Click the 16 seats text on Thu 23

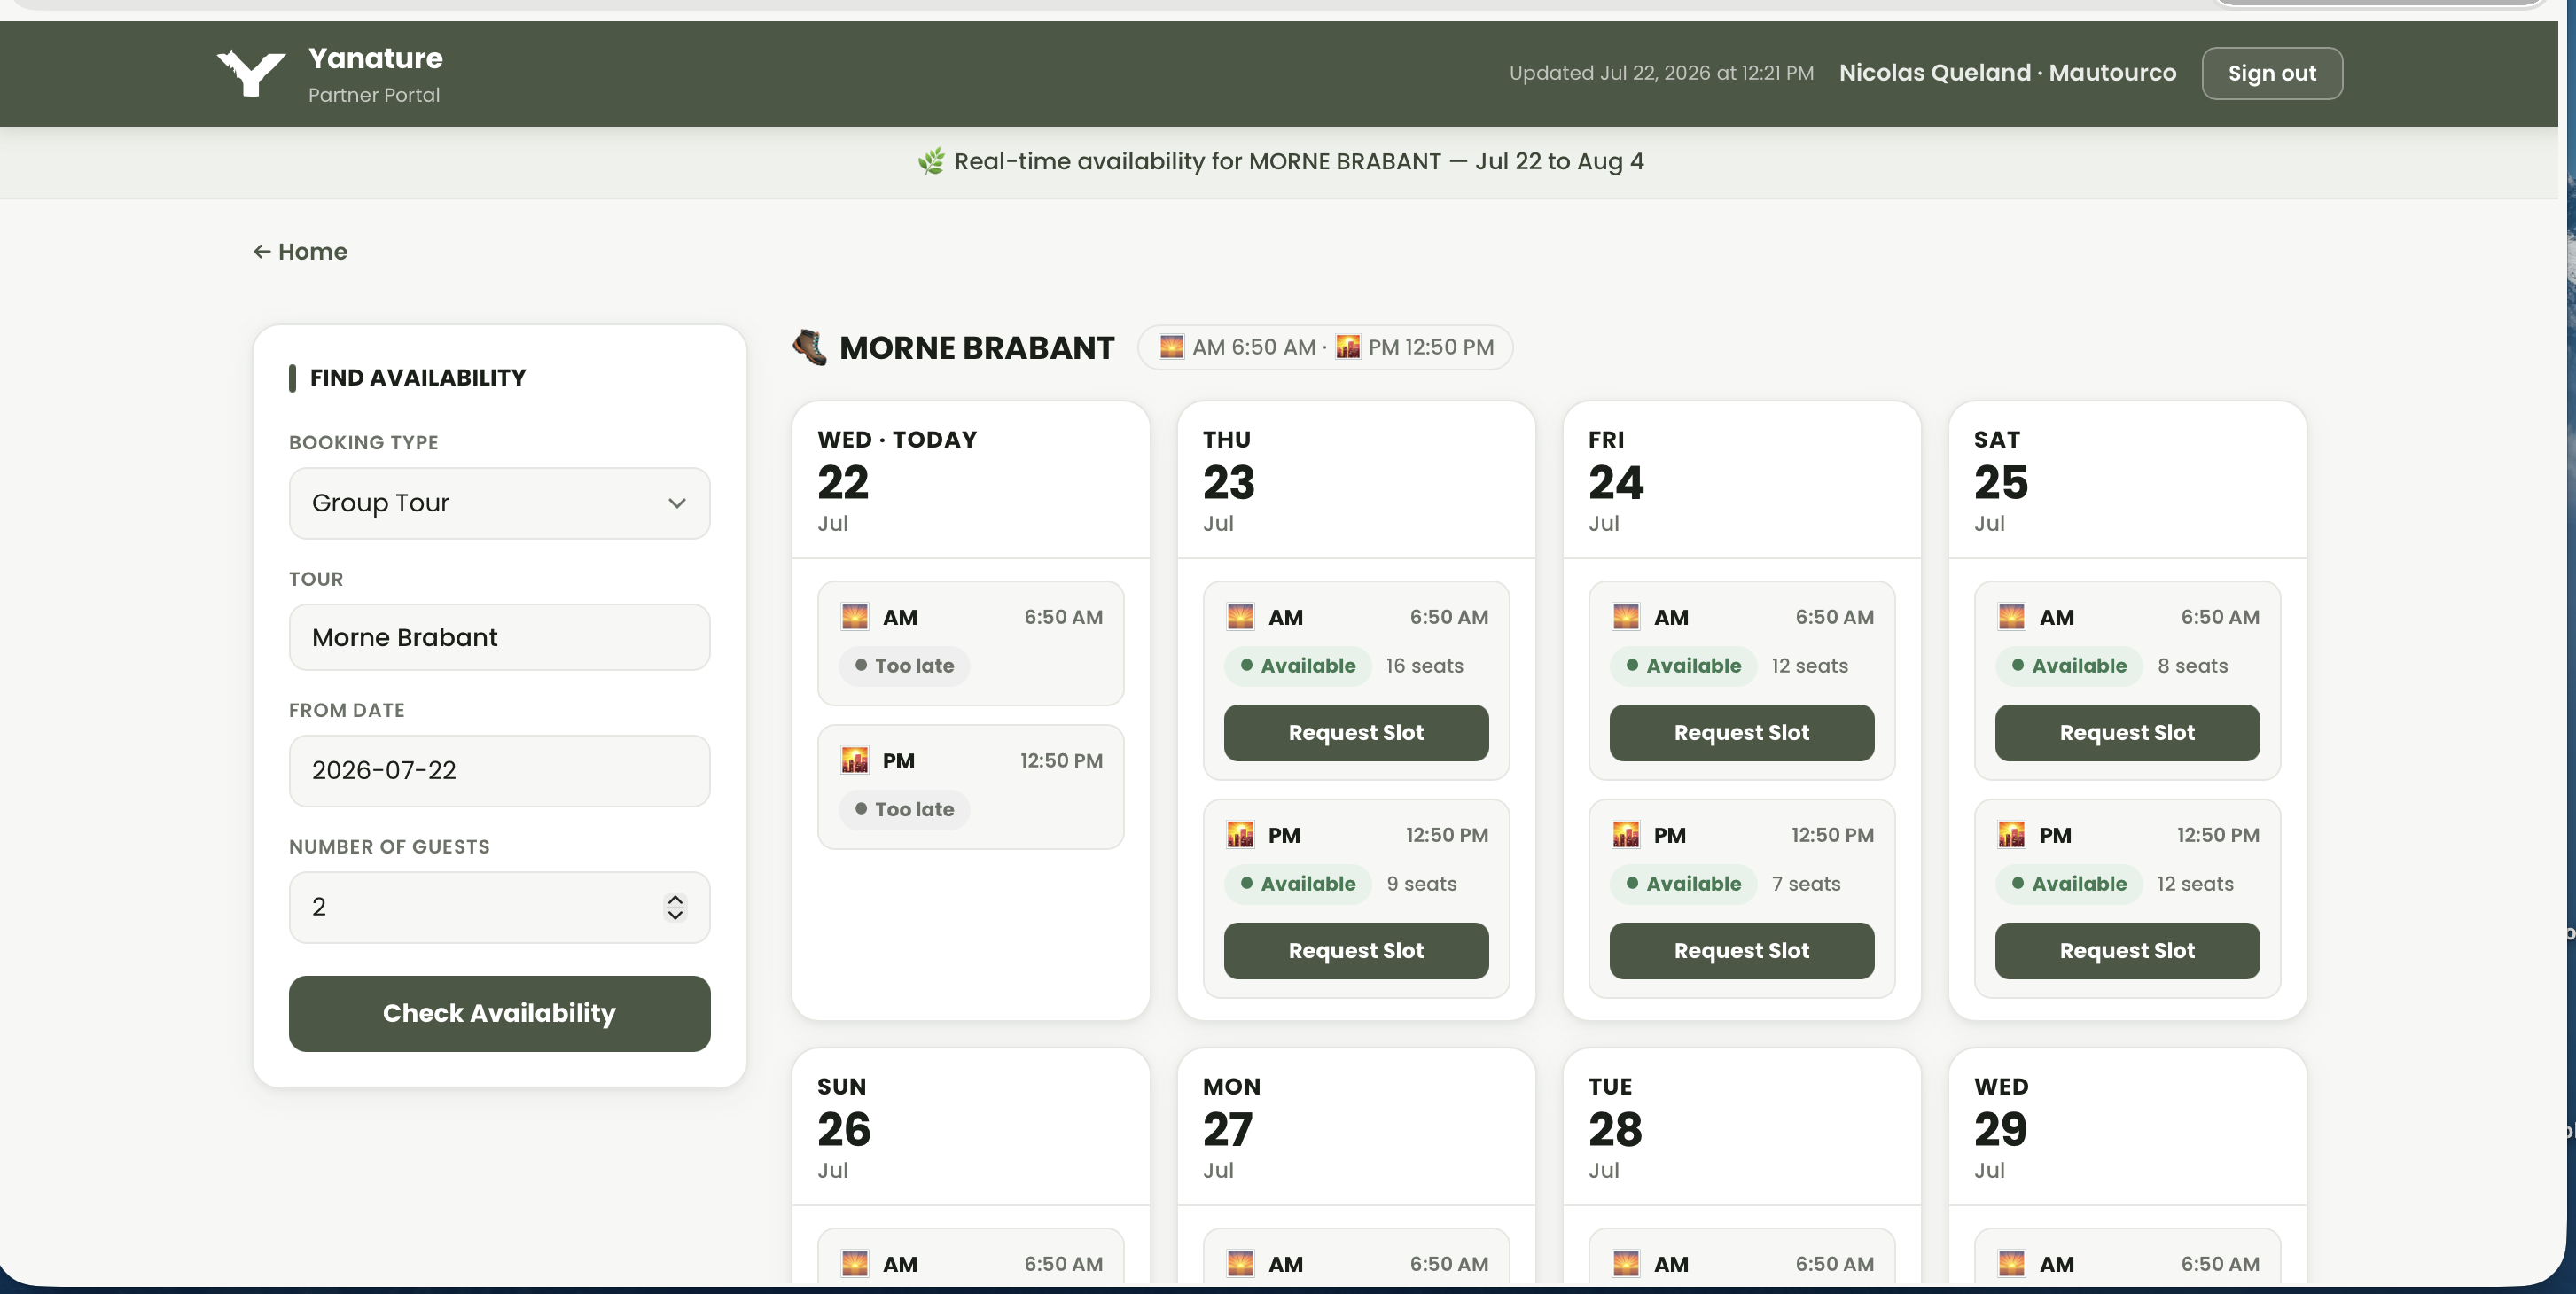click(x=1424, y=666)
